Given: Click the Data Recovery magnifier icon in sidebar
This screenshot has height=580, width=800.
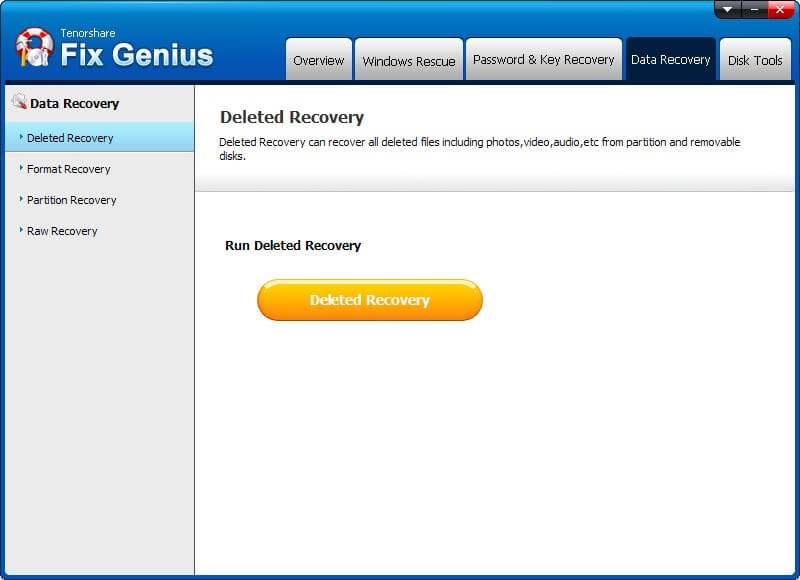Looking at the screenshot, I should [x=19, y=101].
